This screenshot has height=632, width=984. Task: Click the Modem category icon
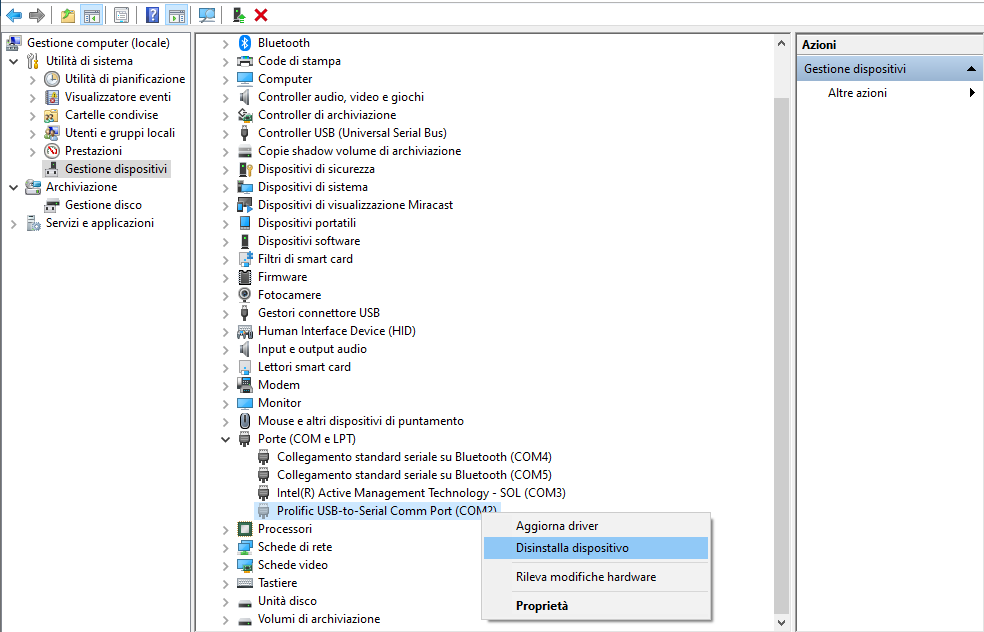(x=245, y=385)
